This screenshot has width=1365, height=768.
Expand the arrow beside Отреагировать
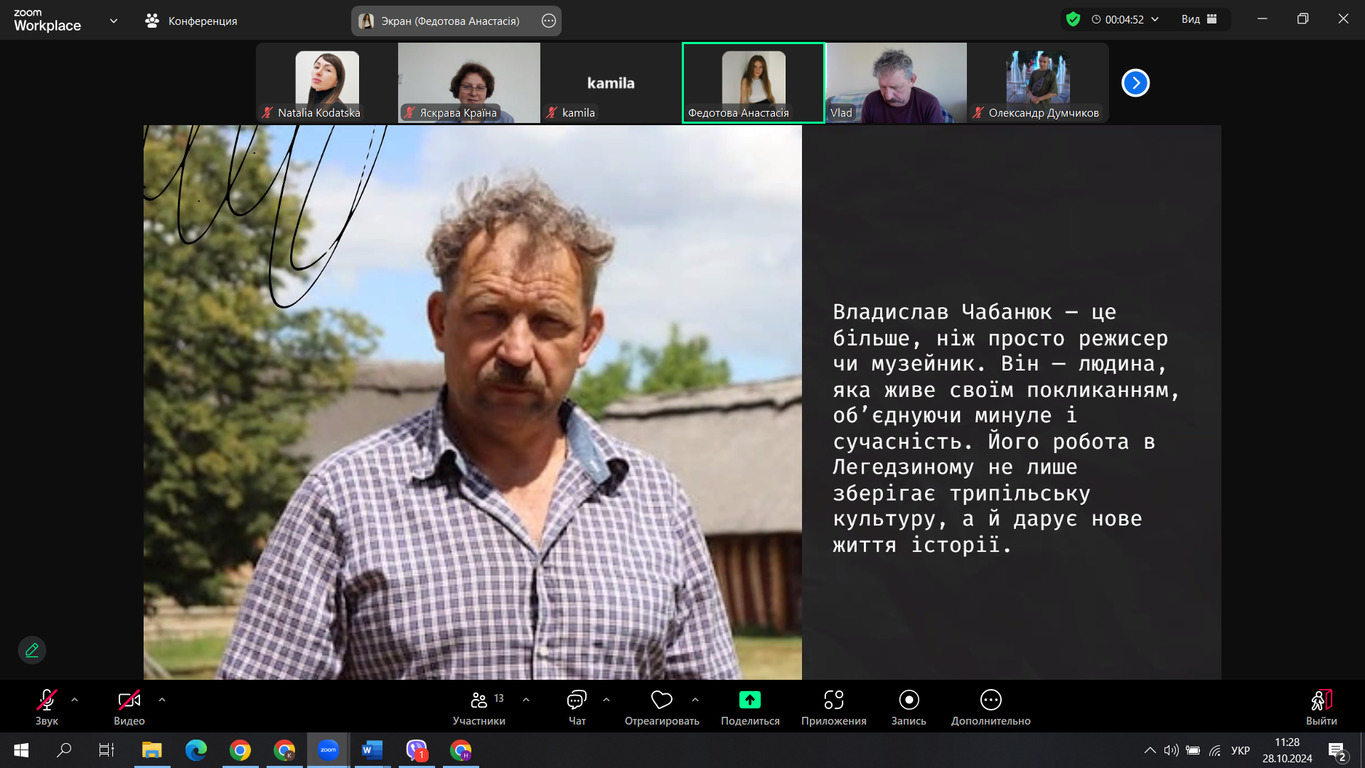695,700
